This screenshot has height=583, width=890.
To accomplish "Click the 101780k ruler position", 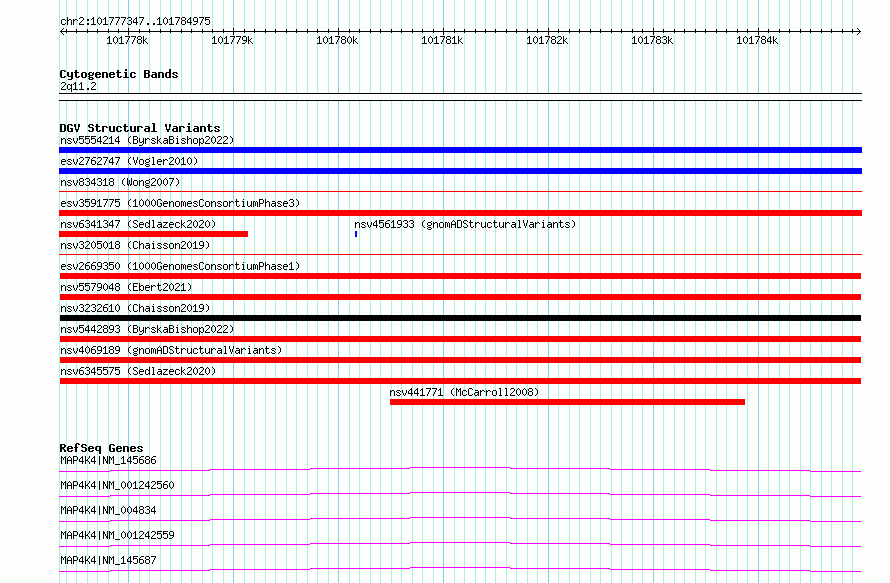I will 337,40.
